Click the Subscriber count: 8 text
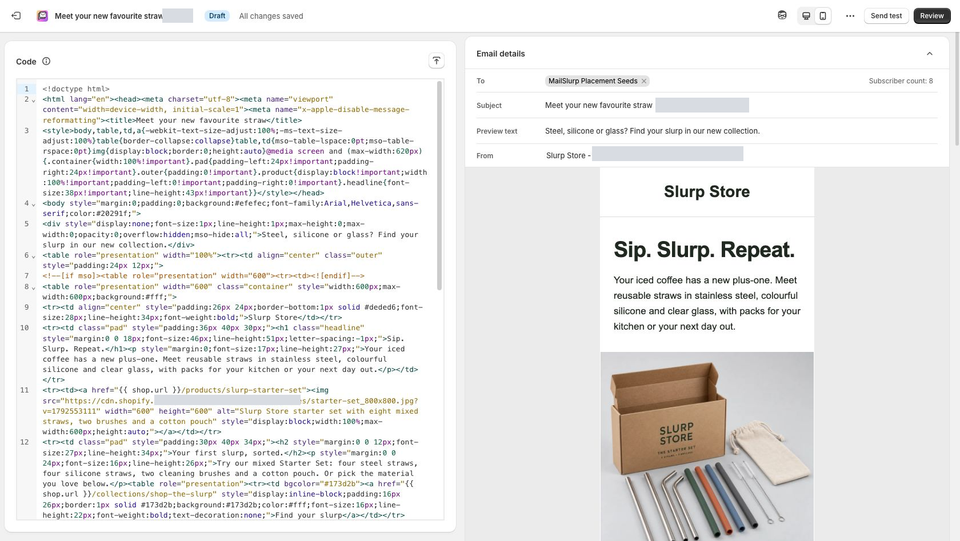This screenshot has height=541, width=960. [901, 81]
